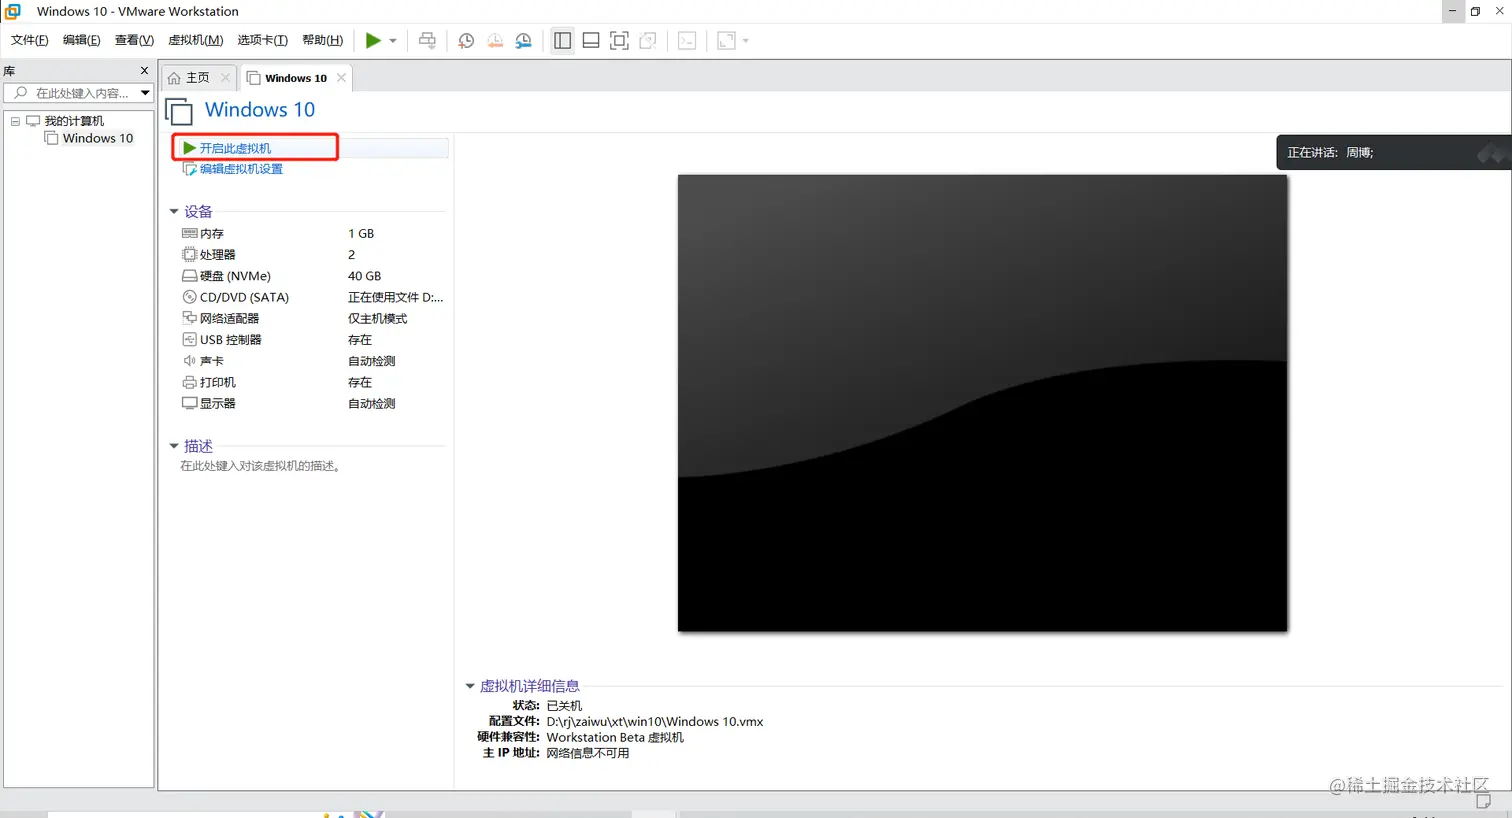1512x818 pixels.
Task: Select the Windows 10 tab
Action: pyautogui.click(x=295, y=78)
